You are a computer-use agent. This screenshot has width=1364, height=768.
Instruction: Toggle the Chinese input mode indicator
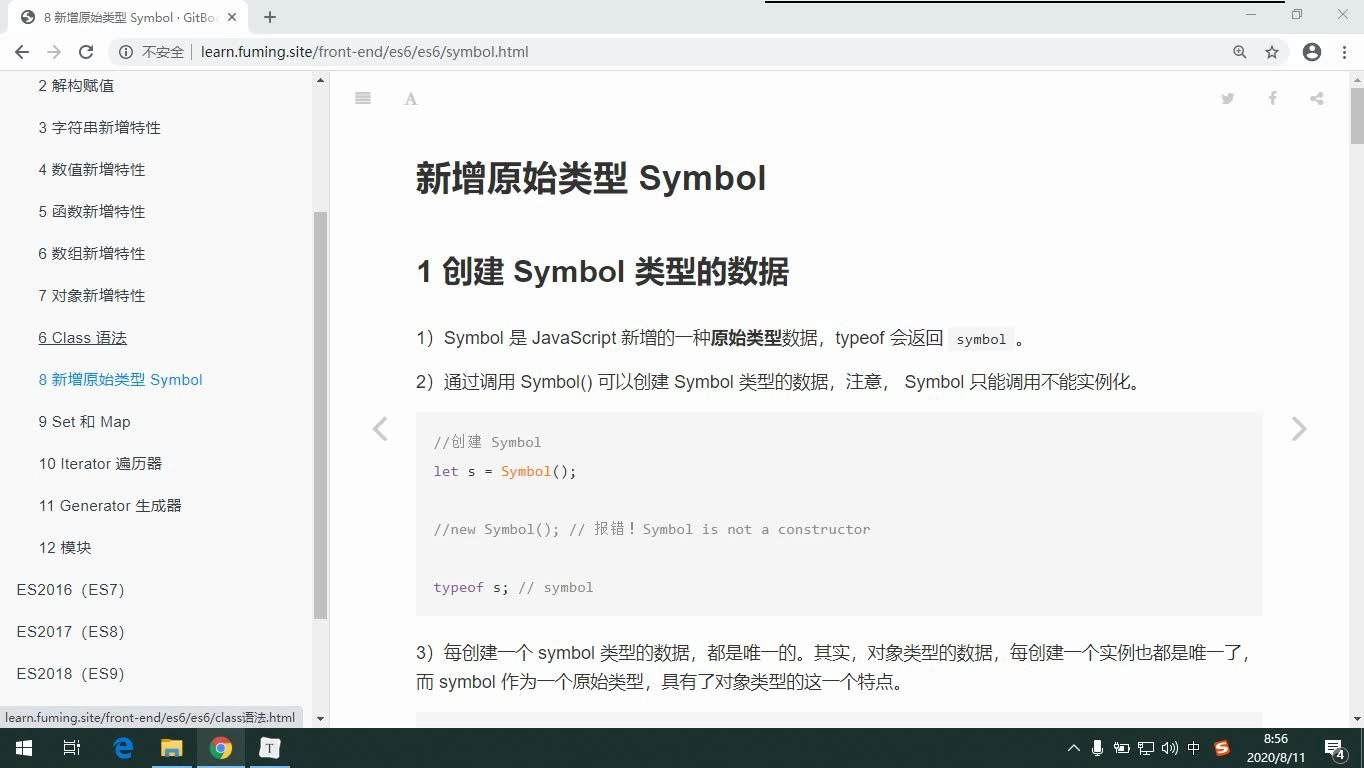pos(1194,748)
